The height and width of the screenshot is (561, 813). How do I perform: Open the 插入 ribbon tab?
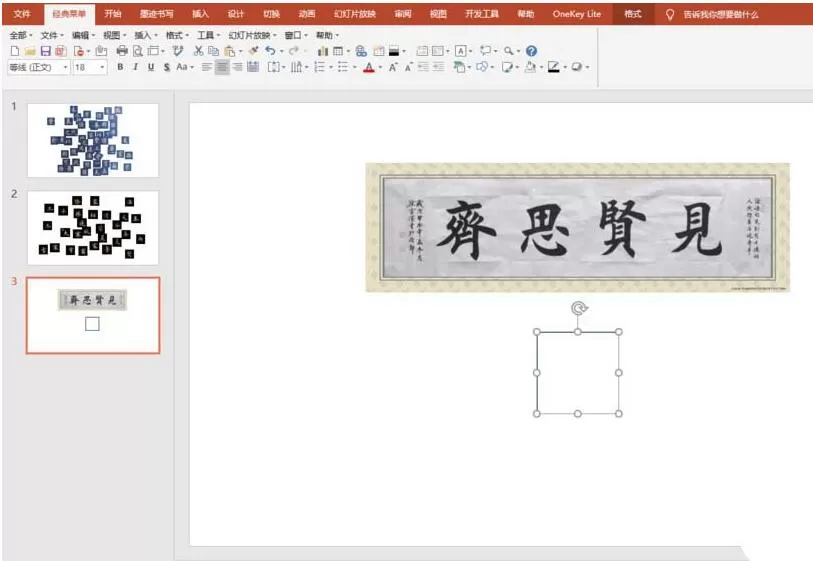pyautogui.click(x=200, y=13)
